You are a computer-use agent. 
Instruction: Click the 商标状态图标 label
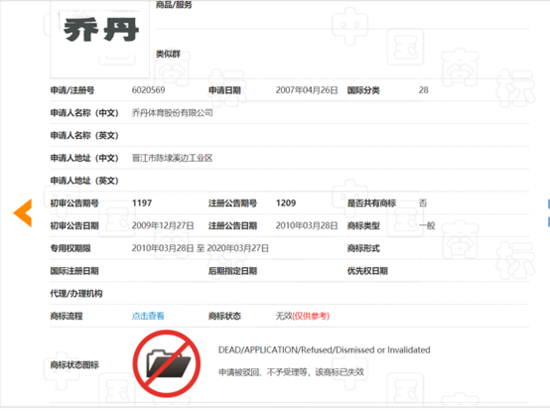click(x=74, y=365)
